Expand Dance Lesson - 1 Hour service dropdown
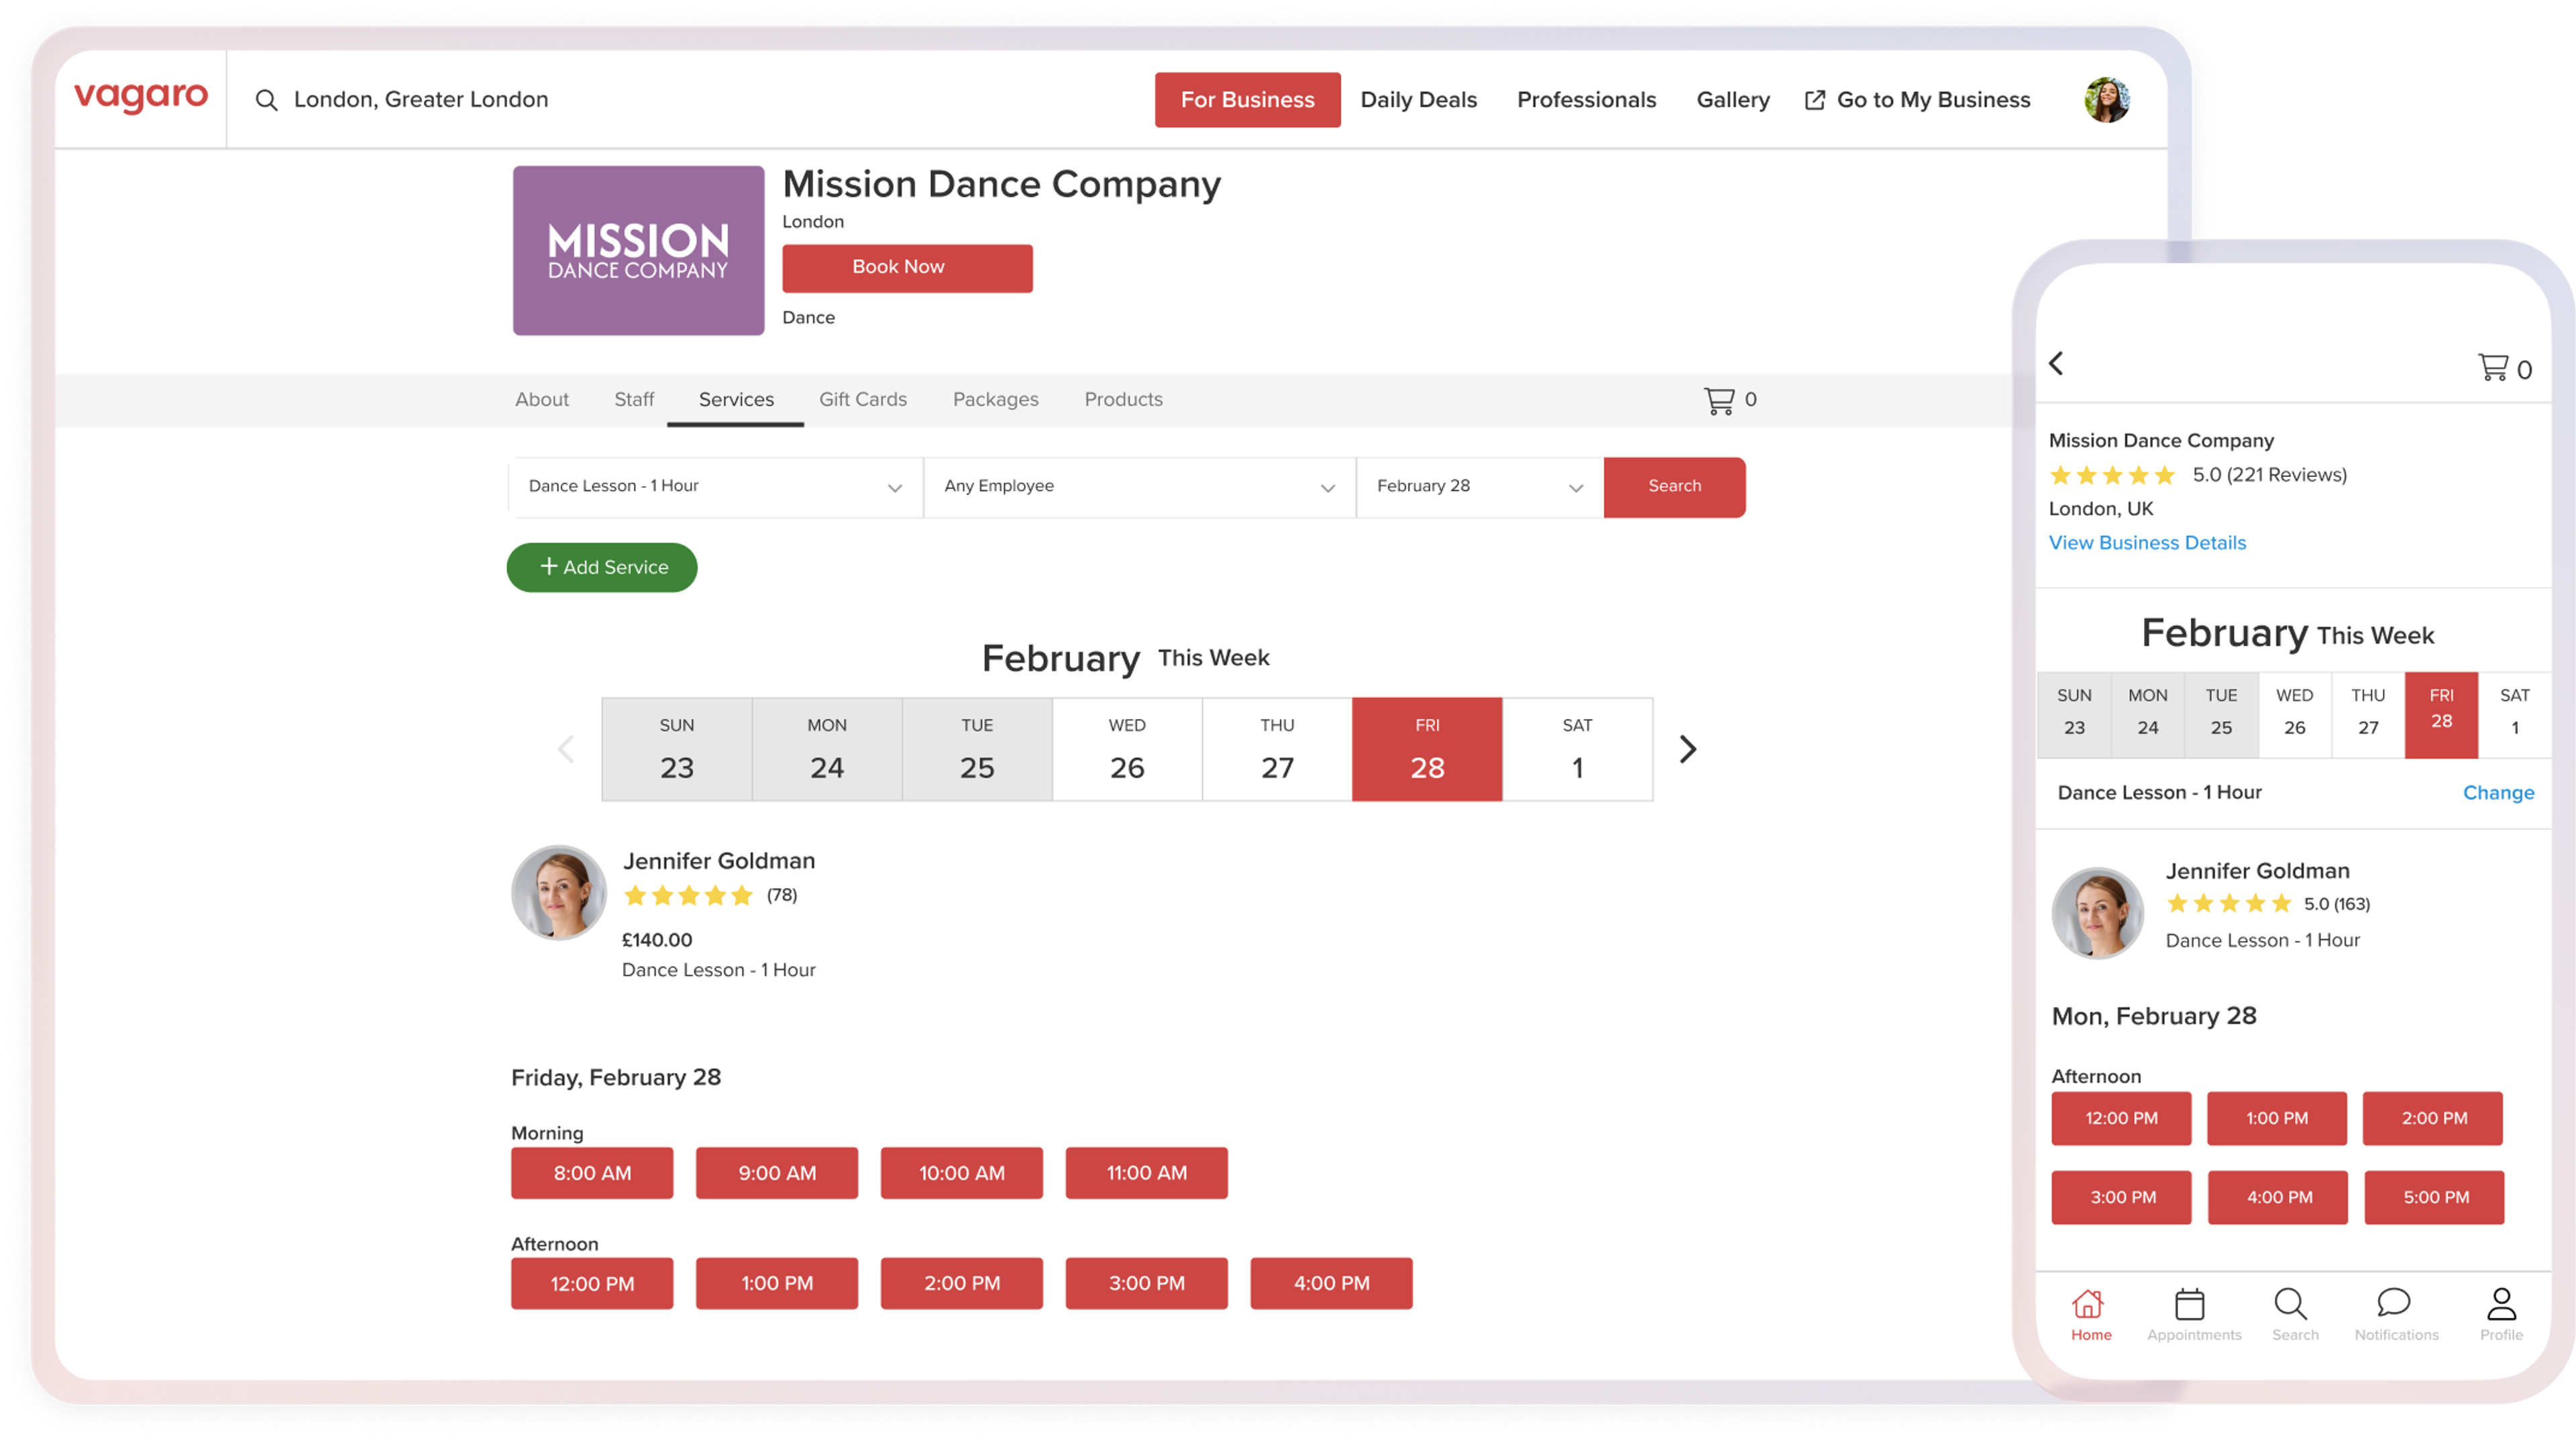This screenshot has width=2576, height=1440. 715,487
